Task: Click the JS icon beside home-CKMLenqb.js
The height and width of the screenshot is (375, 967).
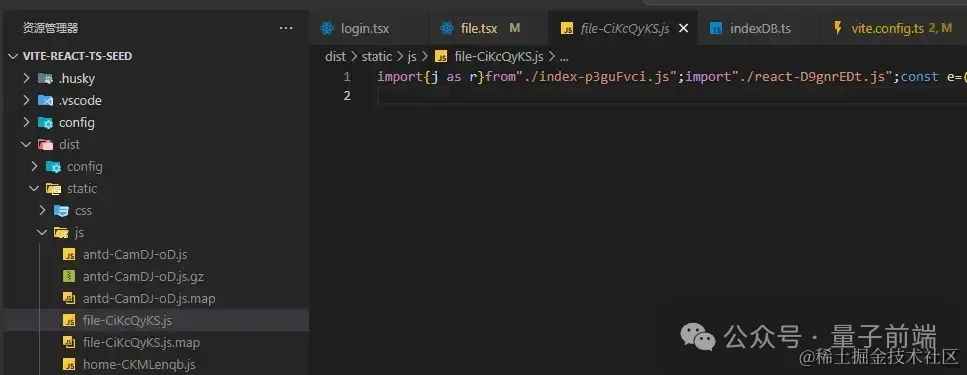Action: (70, 365)
